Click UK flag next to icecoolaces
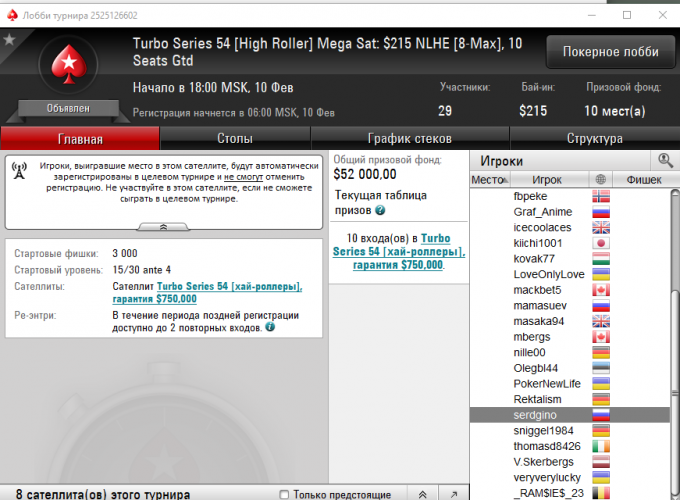680x500 pixels. [601, 228]
